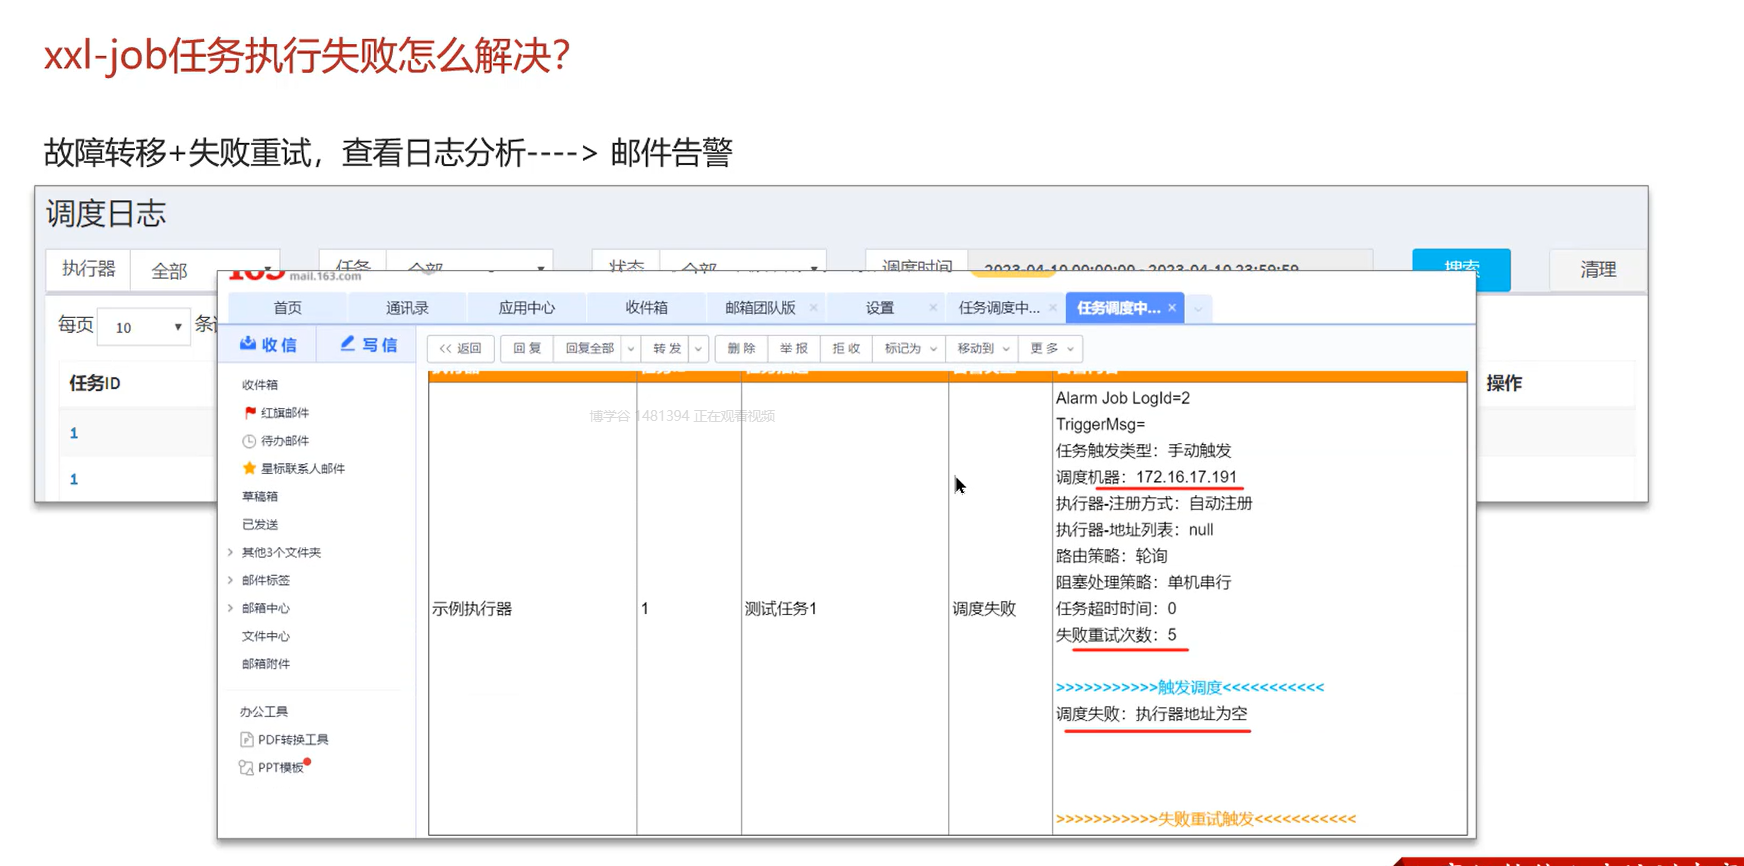
Task: Close the 设置 tab
Action: pyautogui.click(x=933, y=307)
